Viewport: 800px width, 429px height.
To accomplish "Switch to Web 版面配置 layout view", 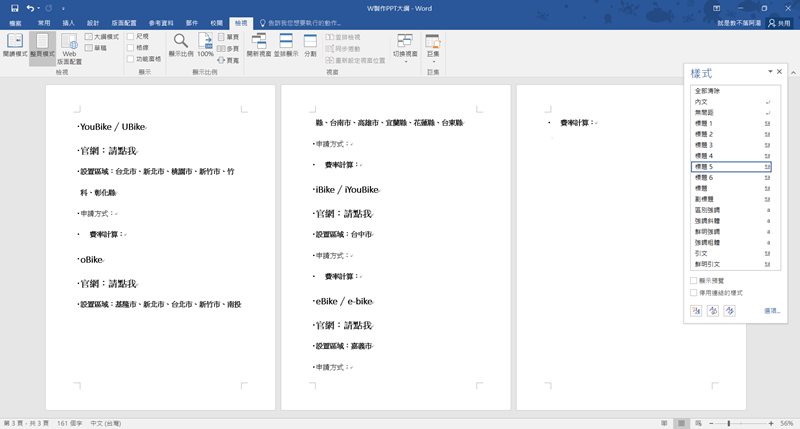I will [69, 48].
